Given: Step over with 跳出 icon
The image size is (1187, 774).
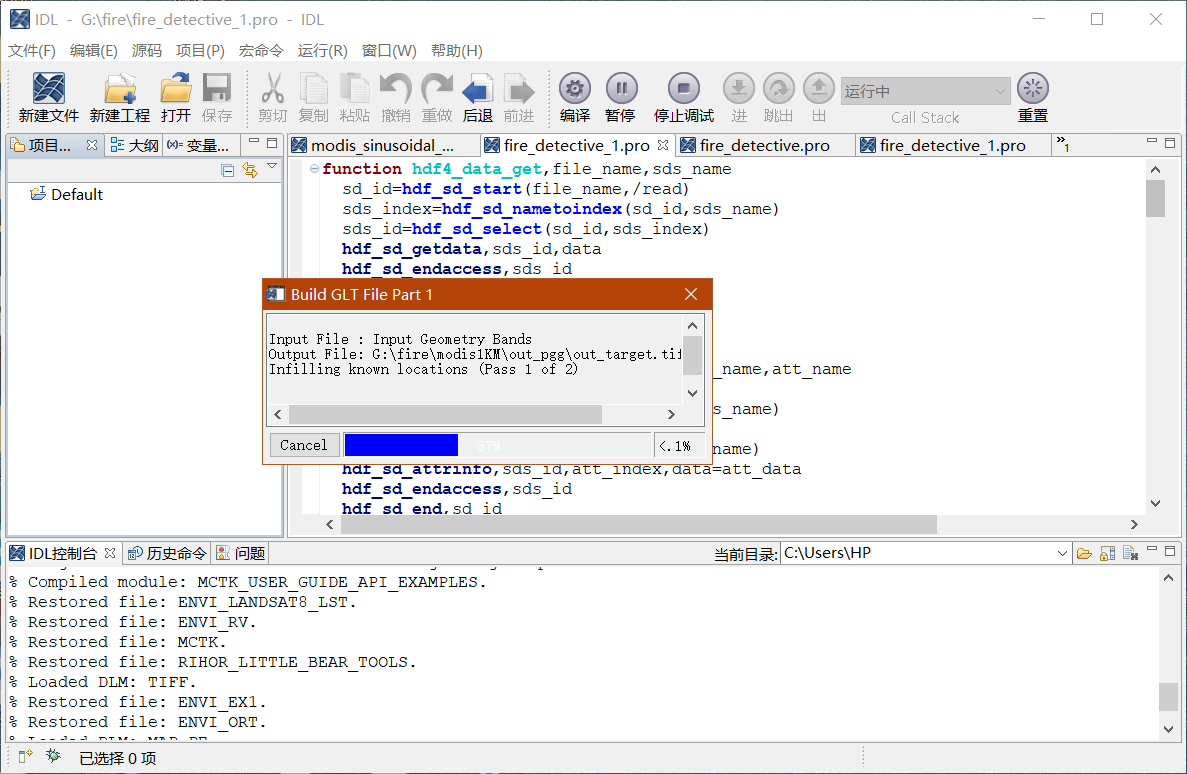Looking at the screenshot, I should pyautogui.click(x=778, y=98).
